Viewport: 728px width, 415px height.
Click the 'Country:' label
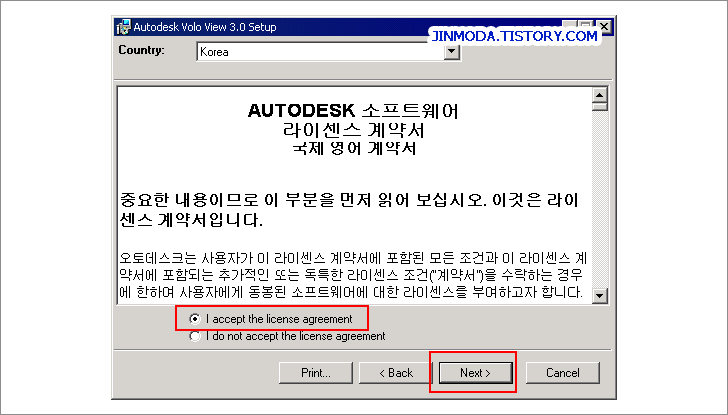coord(141,50)
